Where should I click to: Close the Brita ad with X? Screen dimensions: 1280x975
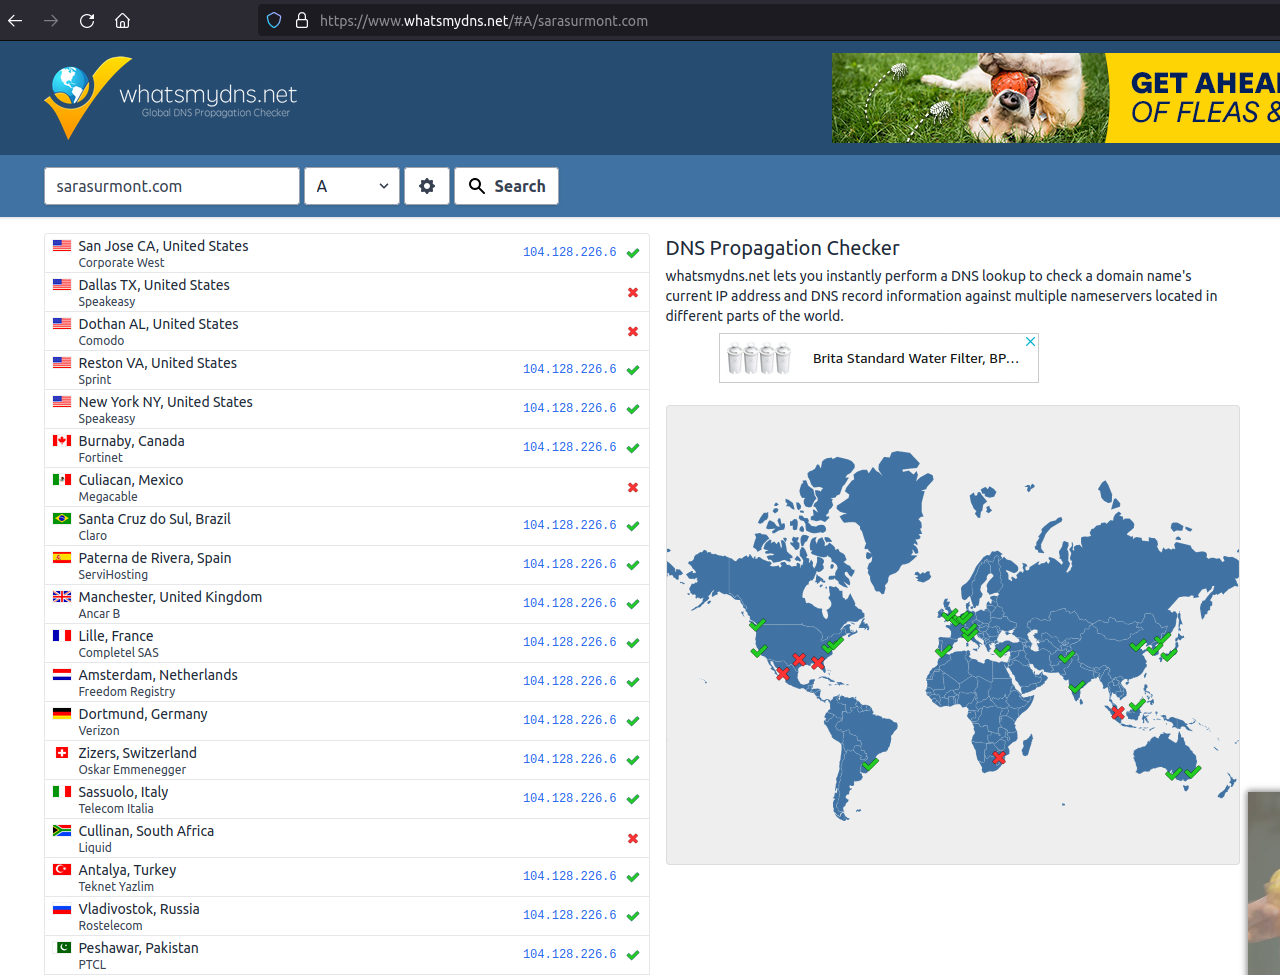tap(1030, 342)
